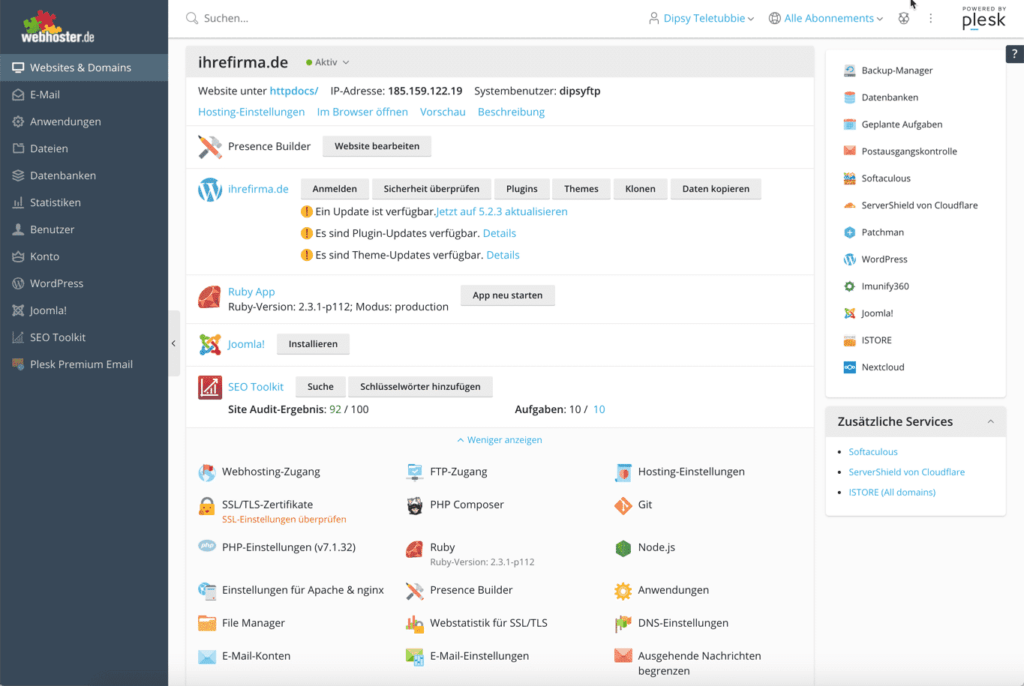This screenshot has width=1024, height=686.
Task: Click the Jetzt auf 5.2.3 aktualisieren link
Action: [502, 212]
